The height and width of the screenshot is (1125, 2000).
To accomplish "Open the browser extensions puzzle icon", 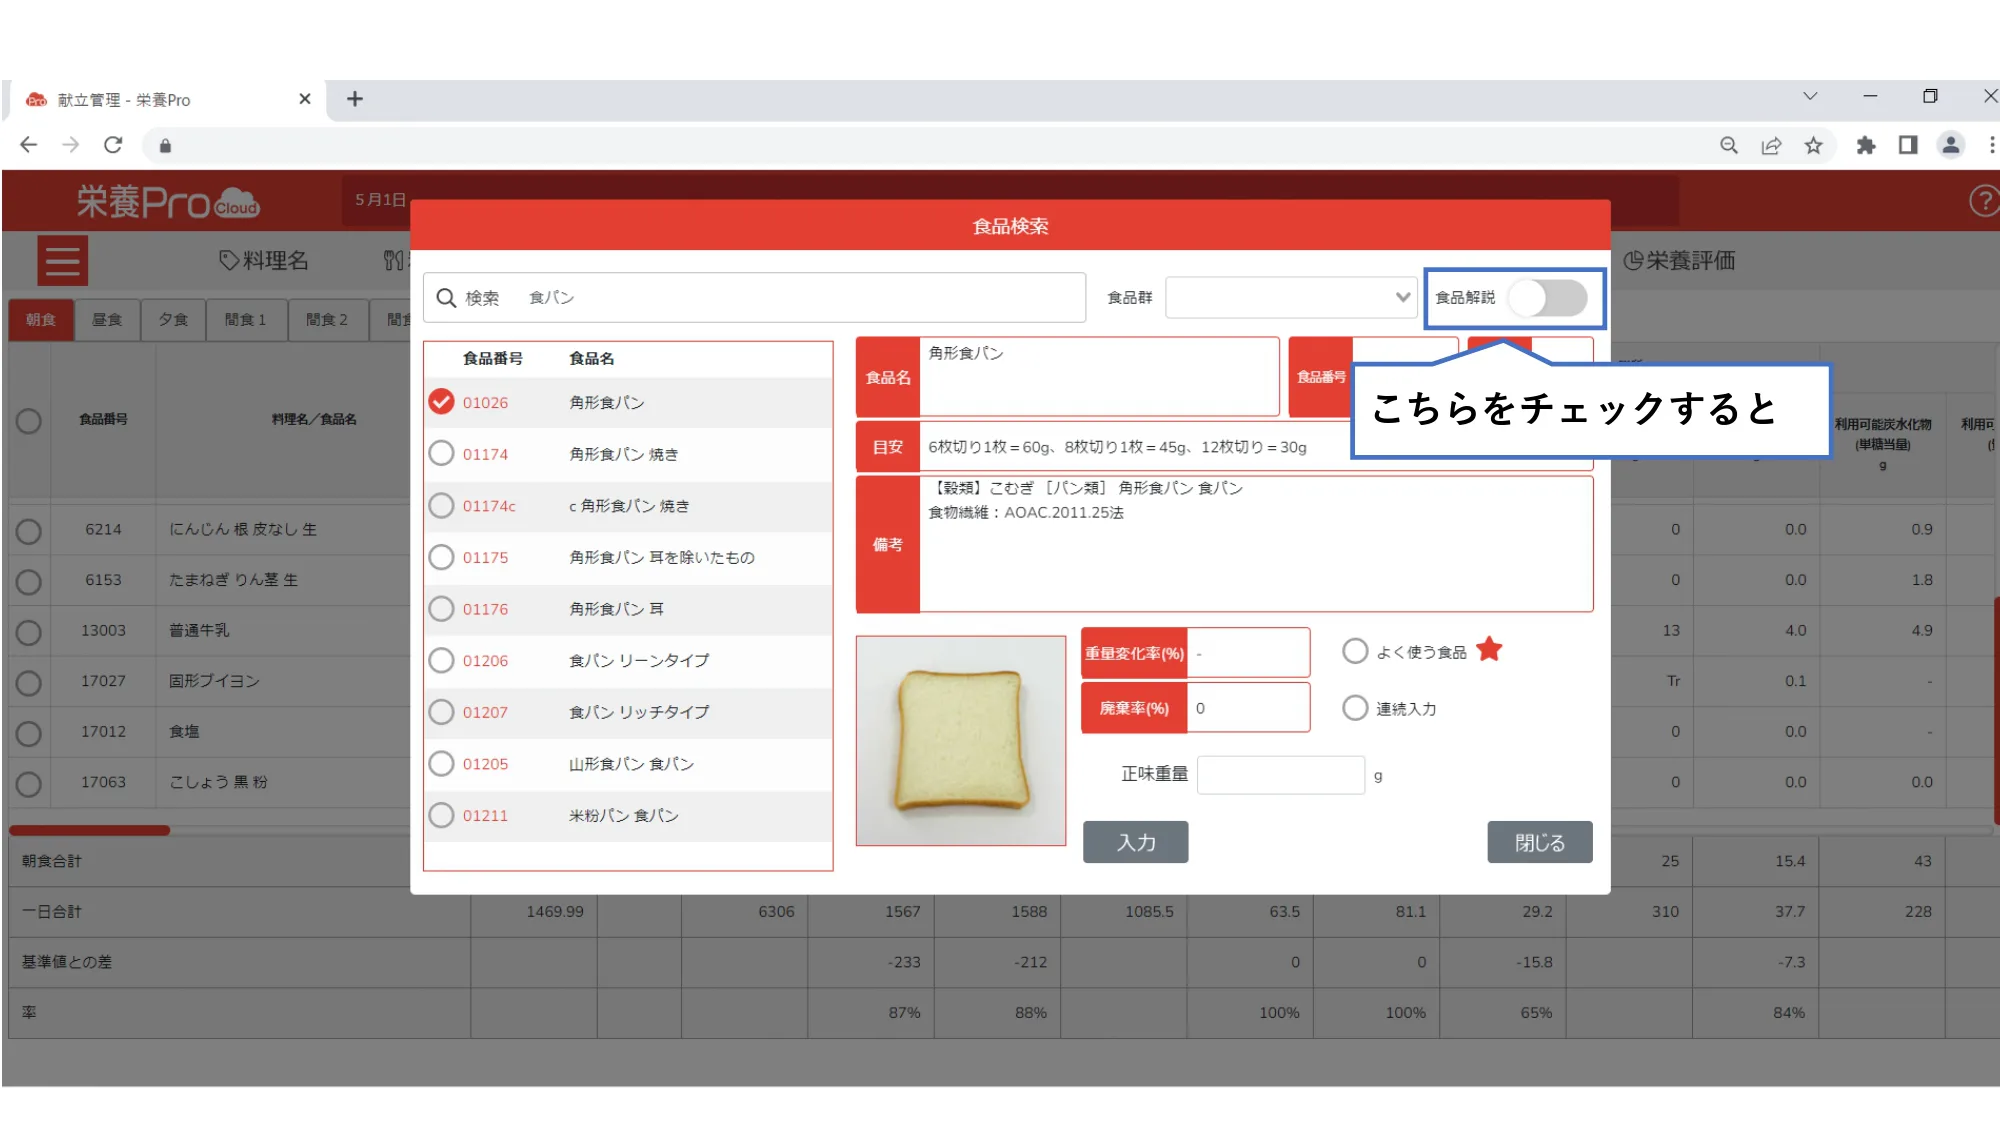I will click(1865, 146).
